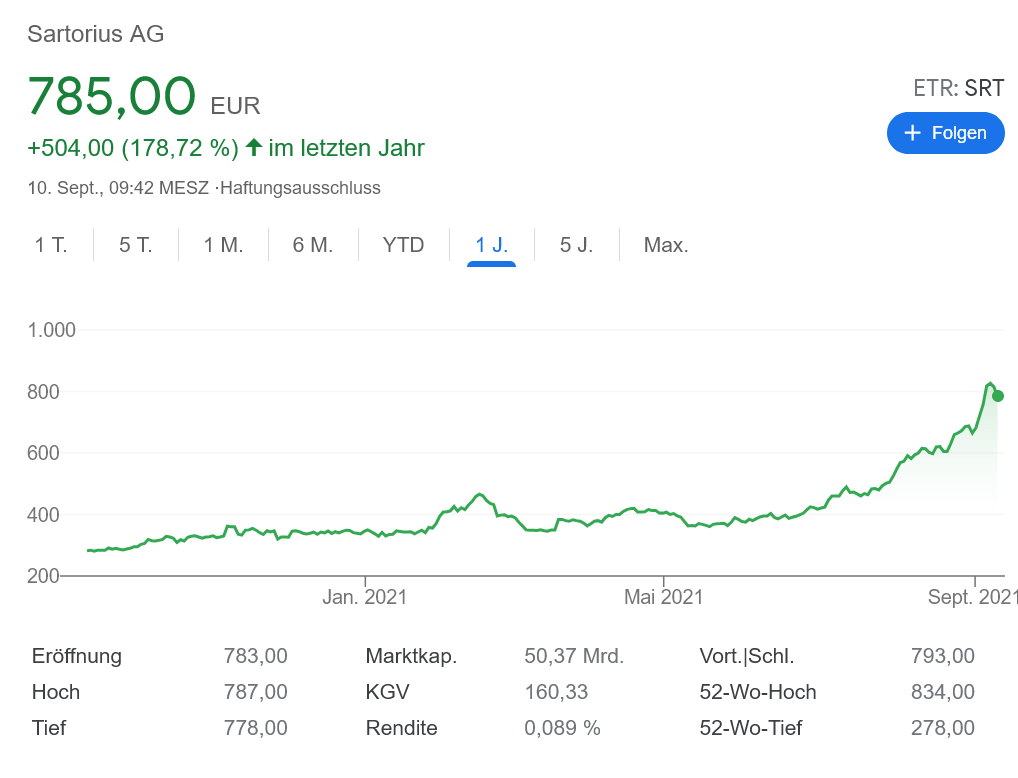Click the Sartorius AG company title

tap(96, 34)
